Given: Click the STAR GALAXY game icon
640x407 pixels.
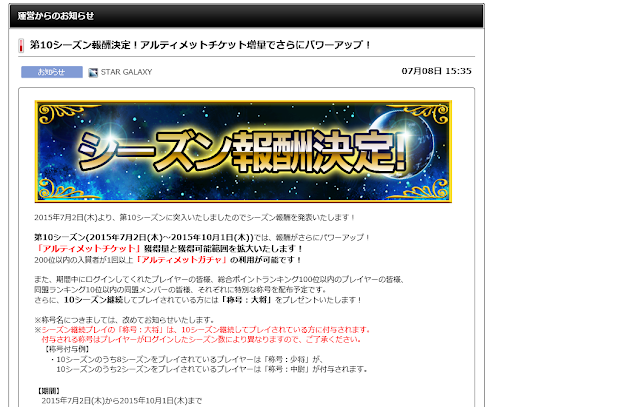Looking at the screenshot, I should click(93, 72).
